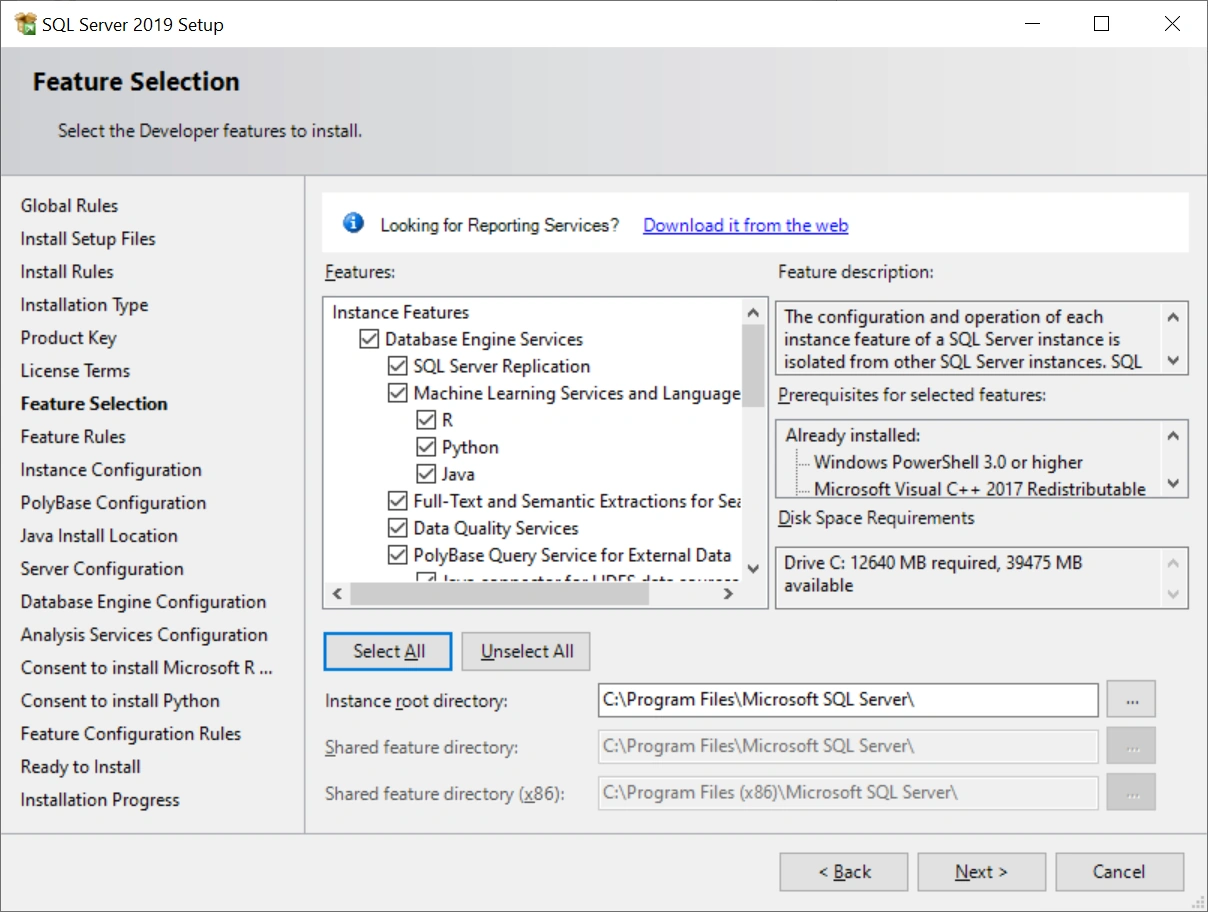Select Already installed in the prerequisites tree
Image resolution: width=1208 pixels, height=912 pixels.
(852, 435)
